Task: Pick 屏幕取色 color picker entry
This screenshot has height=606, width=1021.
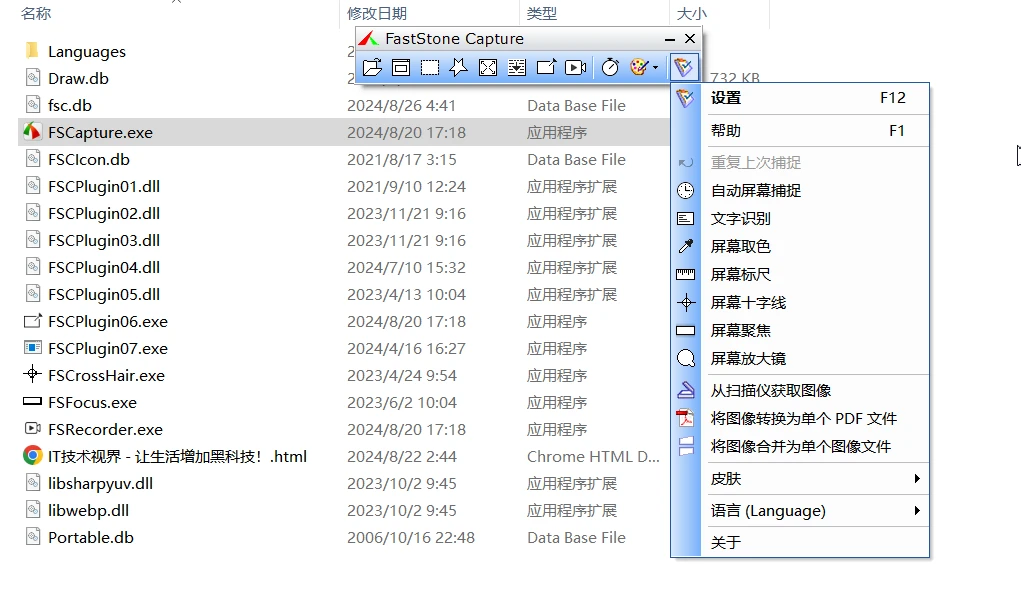Action: (x=815, y=247)
